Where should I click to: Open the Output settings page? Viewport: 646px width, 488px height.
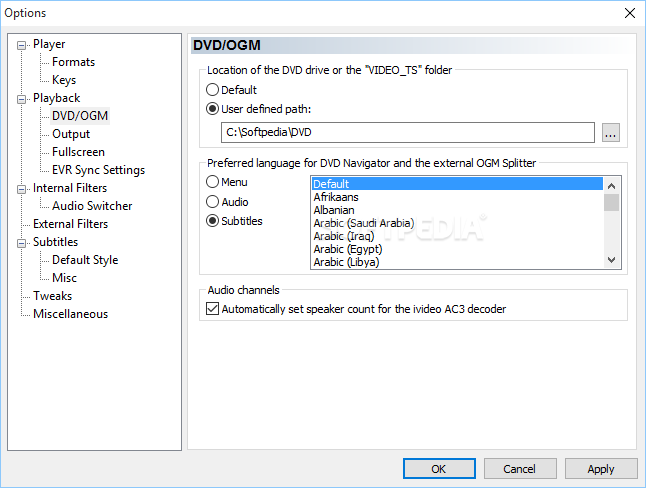click(x=71, y=134)
